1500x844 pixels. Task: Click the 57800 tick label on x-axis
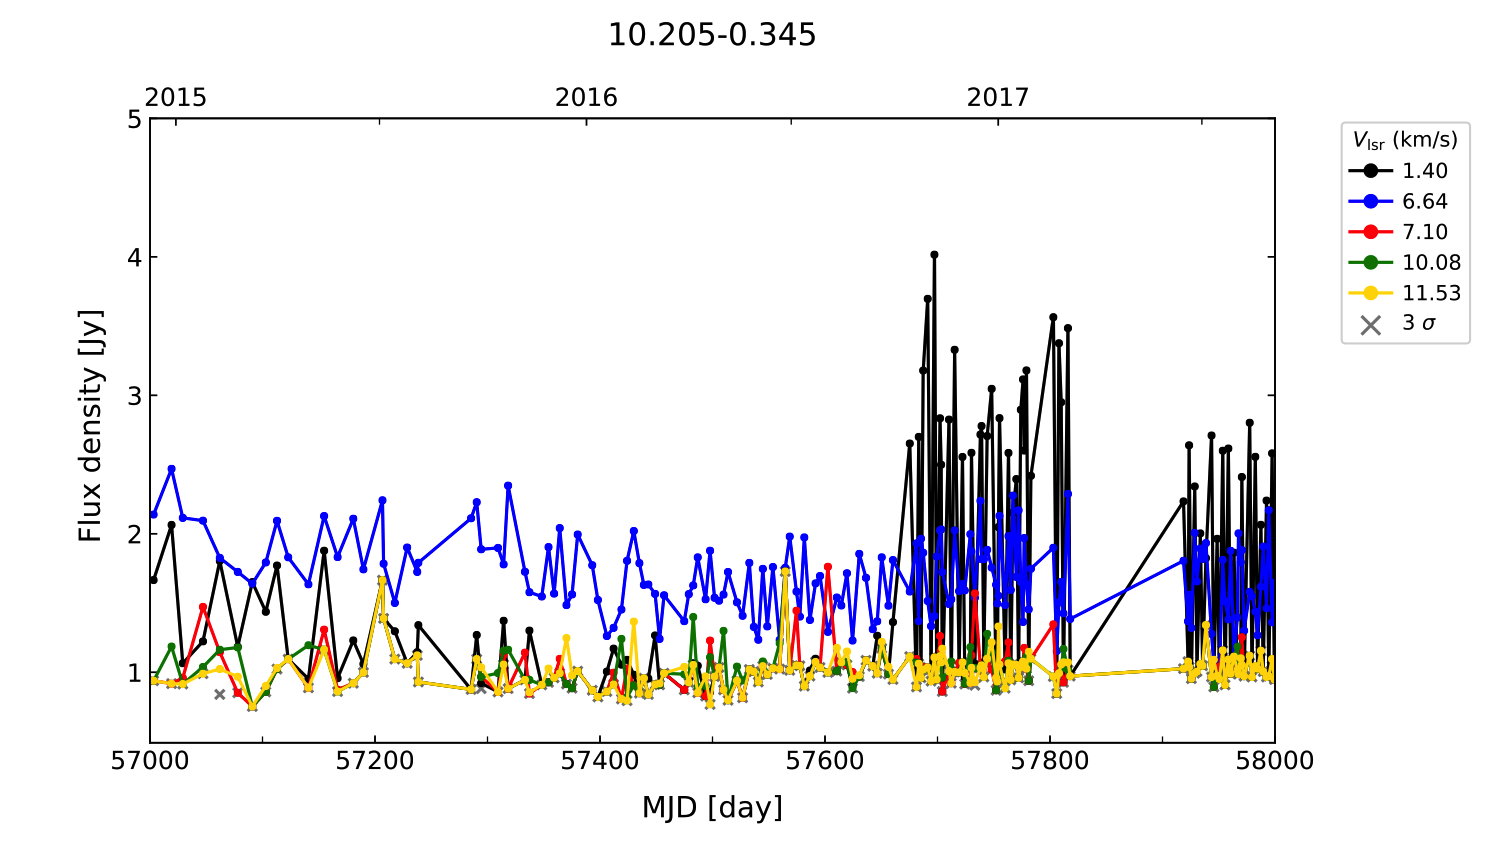[x=1050, y=761]
